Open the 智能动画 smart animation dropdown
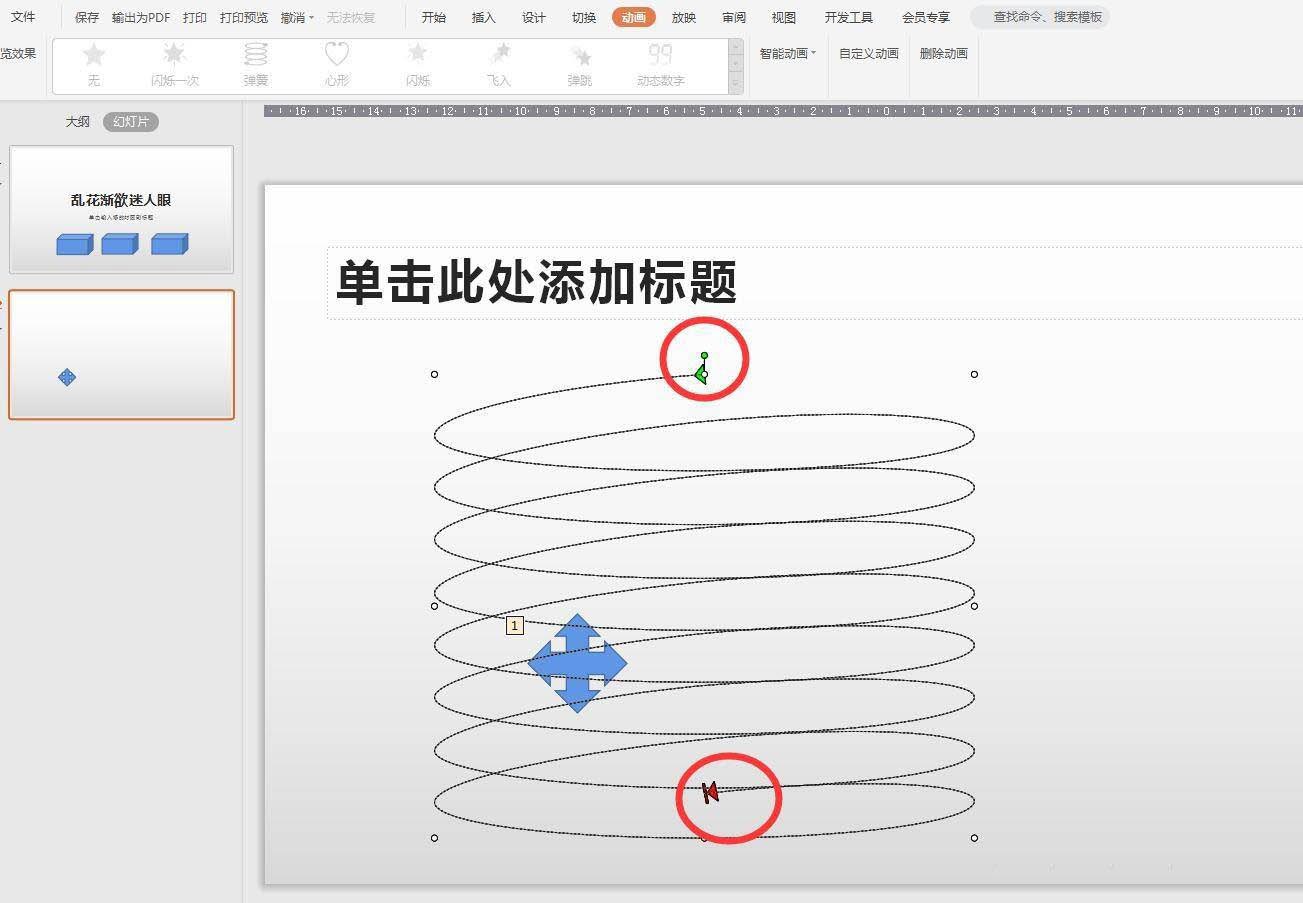Image resolution: width=1303 pixels, height=903 pixels. click(x=786, y=52)
